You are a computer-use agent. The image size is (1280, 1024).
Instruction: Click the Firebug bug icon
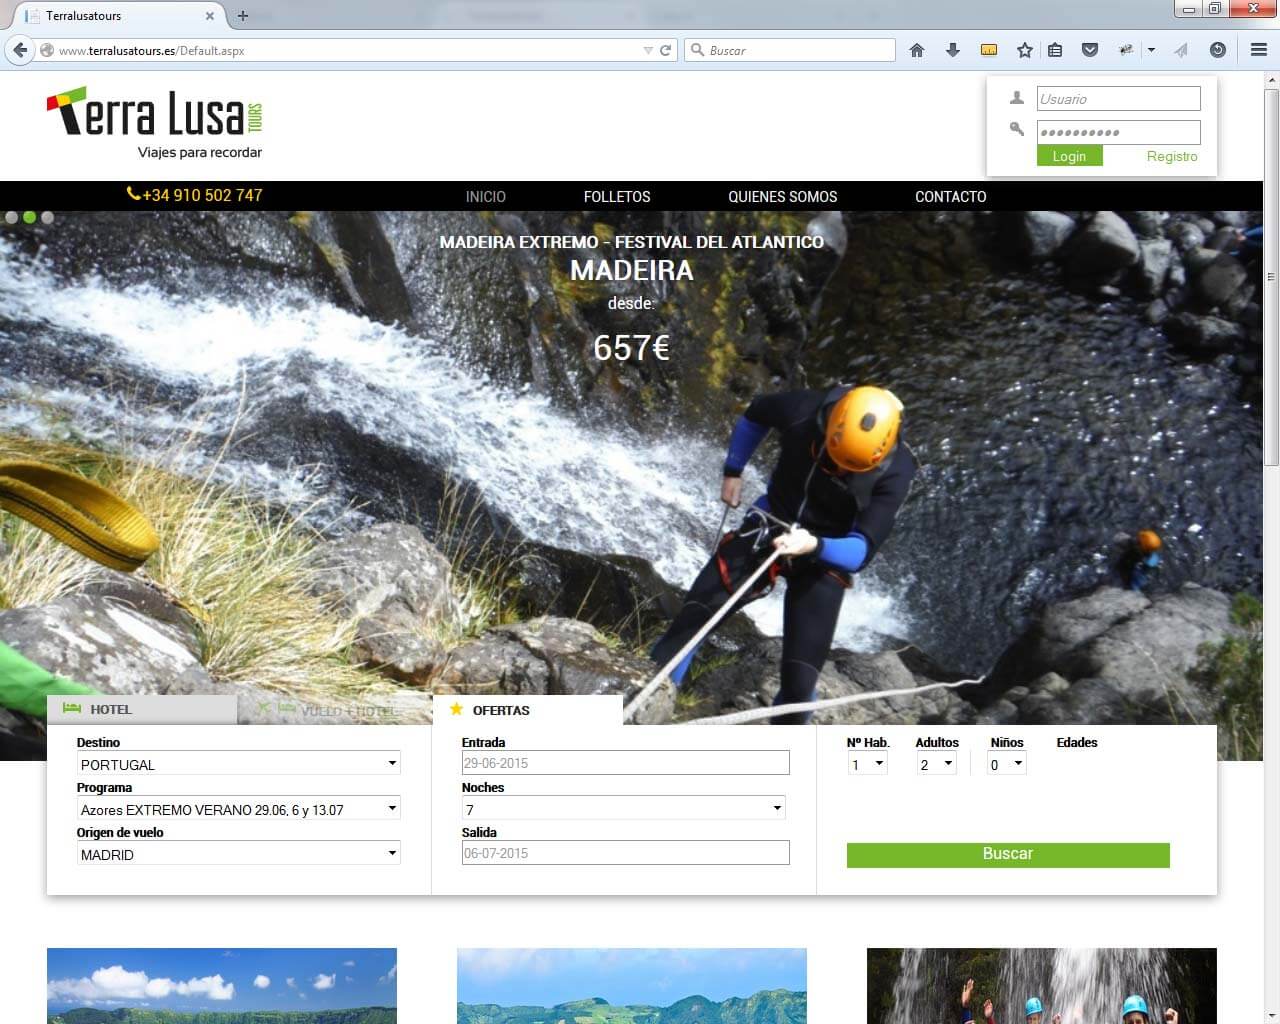(x=1126, y=50)
